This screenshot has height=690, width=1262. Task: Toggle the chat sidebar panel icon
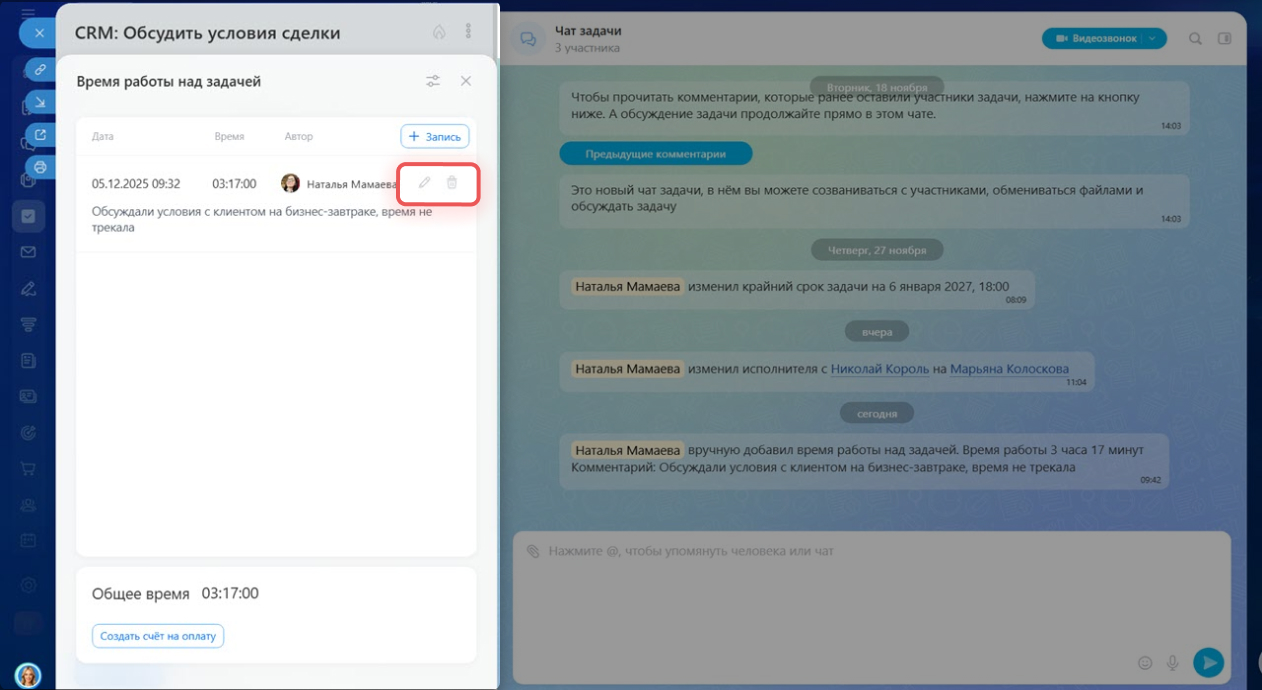click(1224, 39)
